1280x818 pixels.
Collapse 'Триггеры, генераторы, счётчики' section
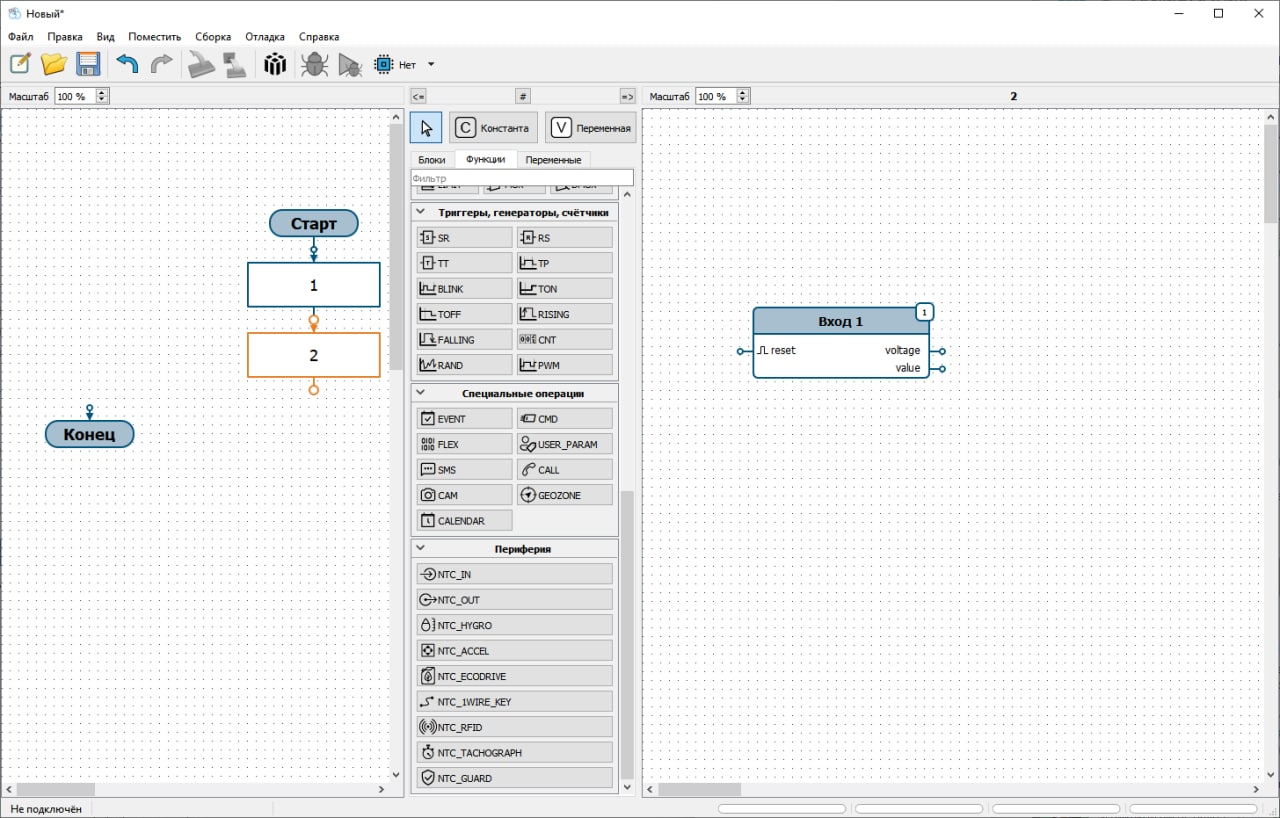[x=421, y=212]
